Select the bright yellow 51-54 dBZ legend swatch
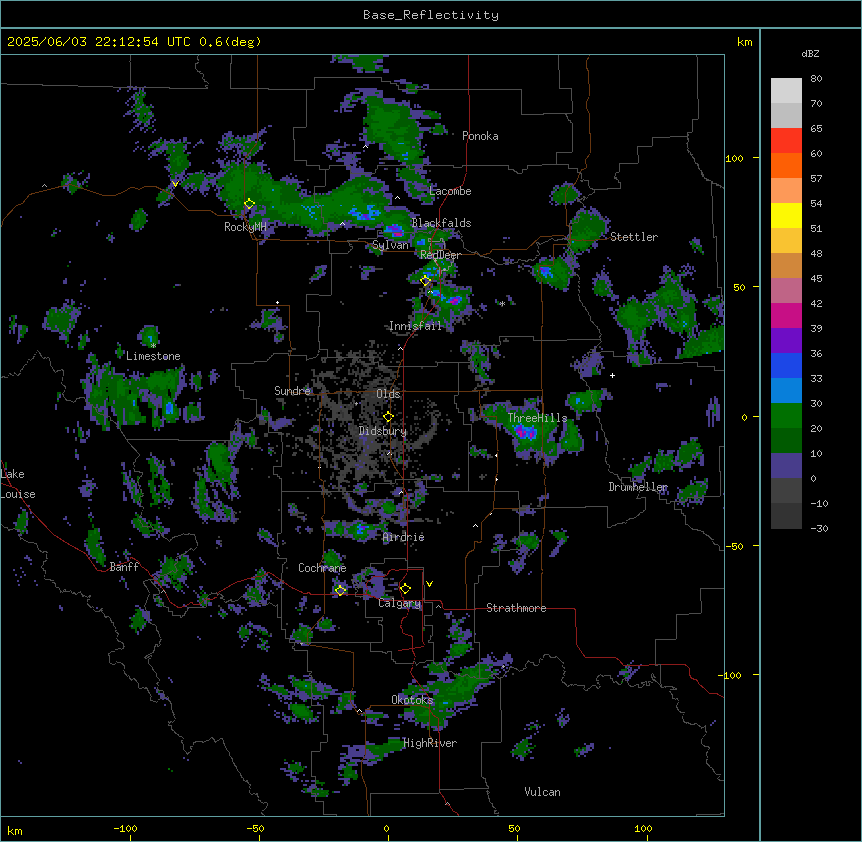This screenshot has height=842, width=862. [786, 215]
